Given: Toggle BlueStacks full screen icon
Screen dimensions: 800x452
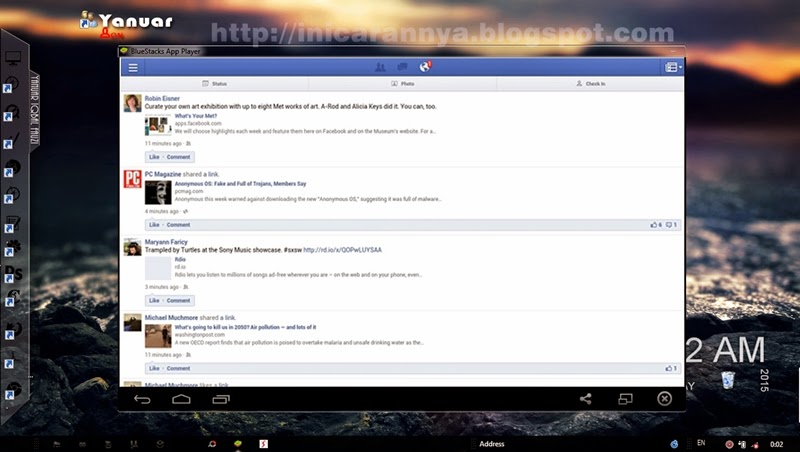Looking at the screenshot, I should [x=626, y=399].
